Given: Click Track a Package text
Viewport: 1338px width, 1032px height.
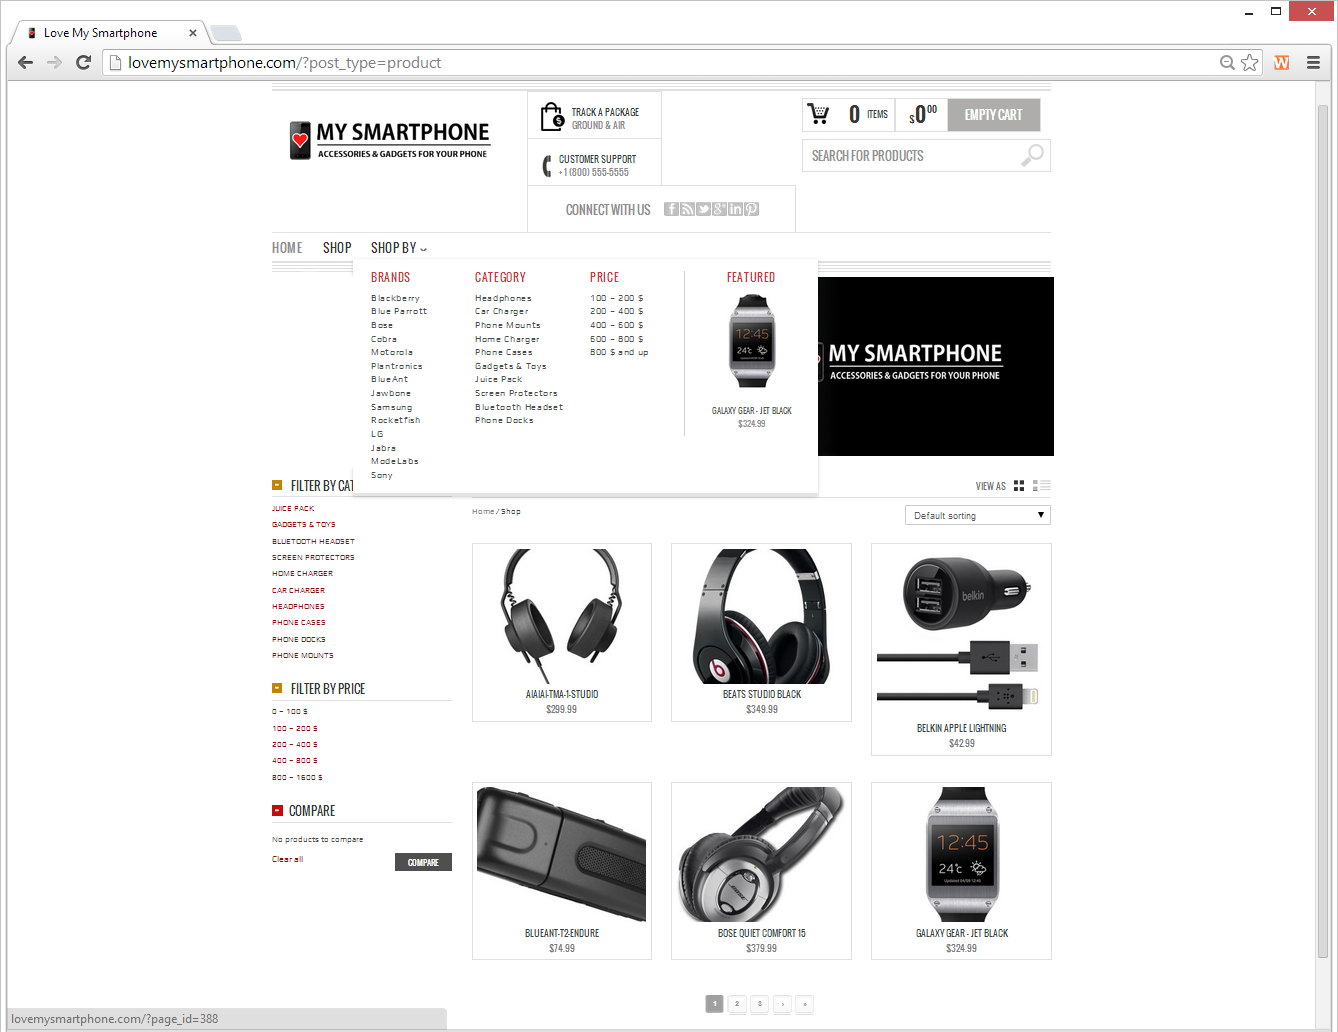Looking at the screenshot, I should click(605, 112).
